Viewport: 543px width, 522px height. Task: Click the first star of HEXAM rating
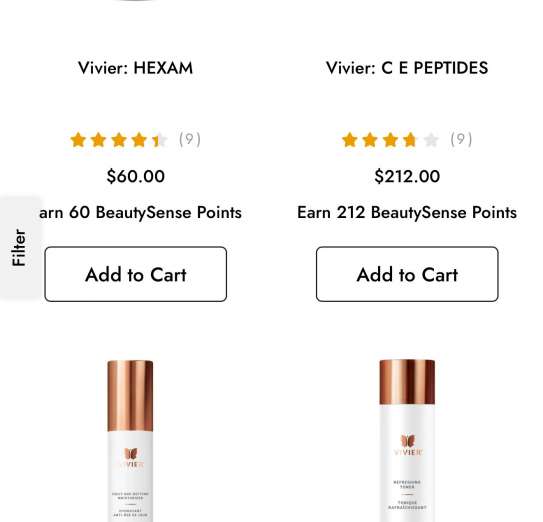pyautogui.click(x=78, y=140)
